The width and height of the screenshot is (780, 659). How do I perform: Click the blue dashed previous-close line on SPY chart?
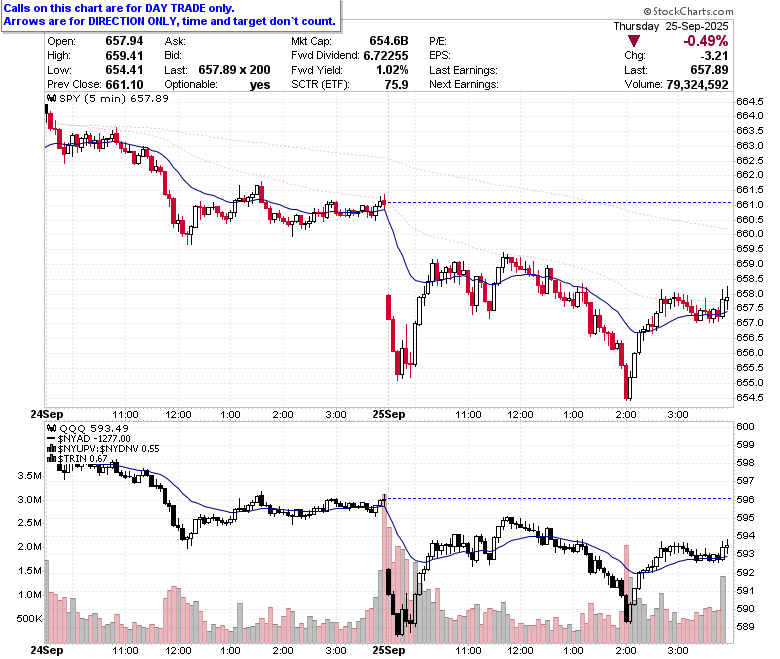point(559,202)
